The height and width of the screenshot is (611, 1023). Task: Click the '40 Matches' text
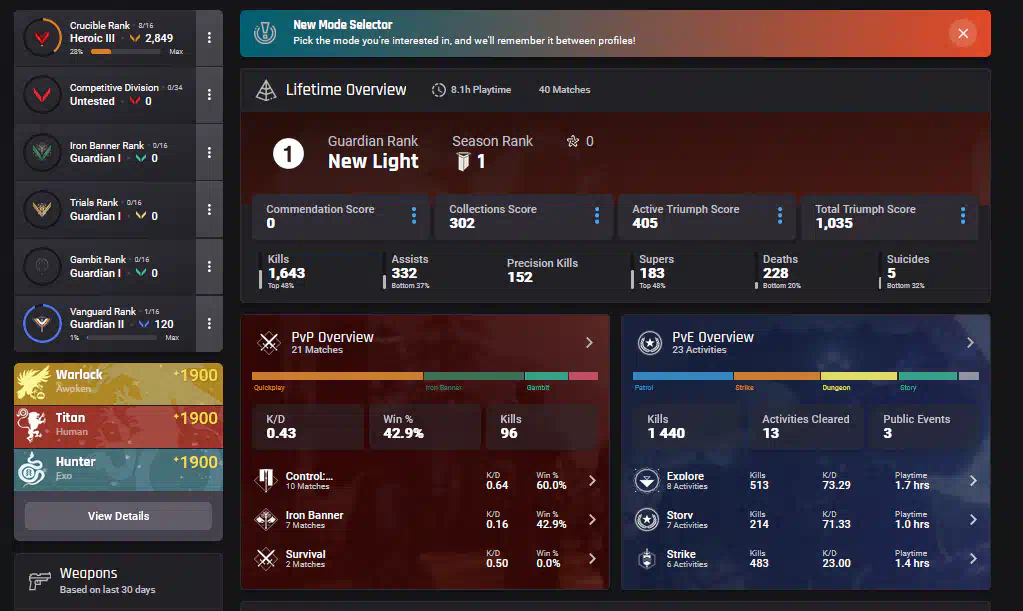[564, 90]
